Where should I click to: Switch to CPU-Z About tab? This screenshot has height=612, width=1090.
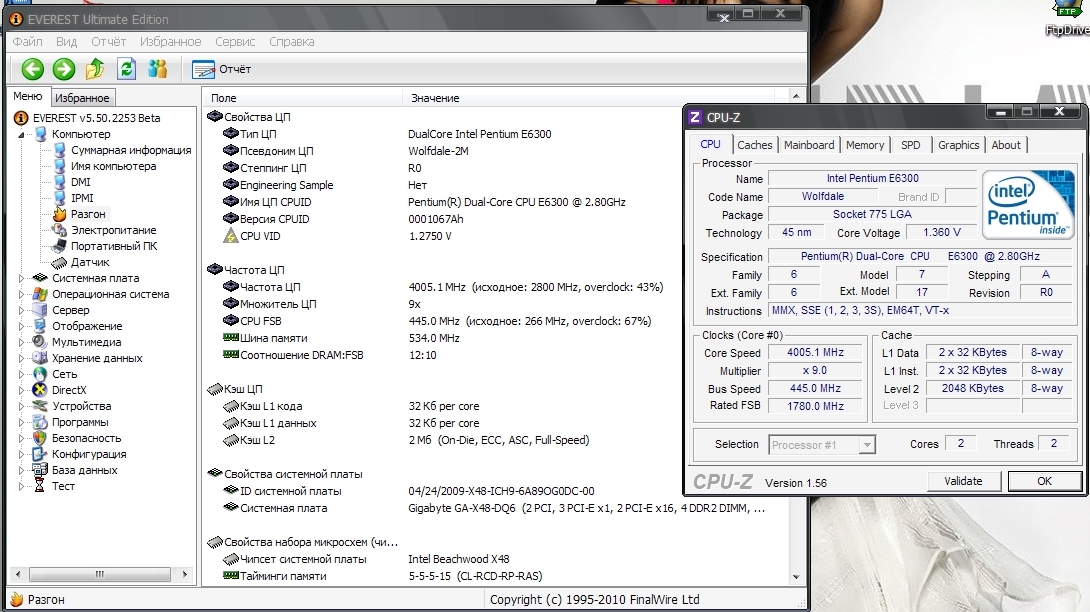pyautogui.click(x=1006, y=145)
